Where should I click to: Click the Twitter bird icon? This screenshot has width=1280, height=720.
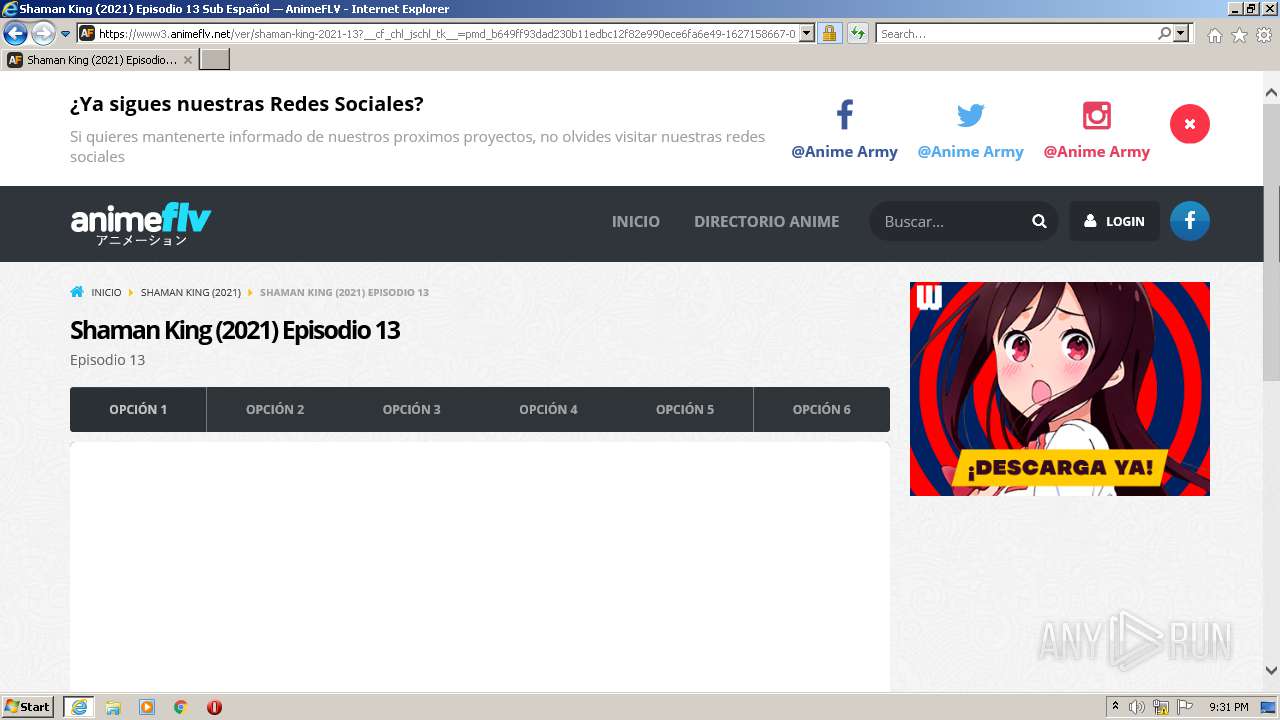970,115
